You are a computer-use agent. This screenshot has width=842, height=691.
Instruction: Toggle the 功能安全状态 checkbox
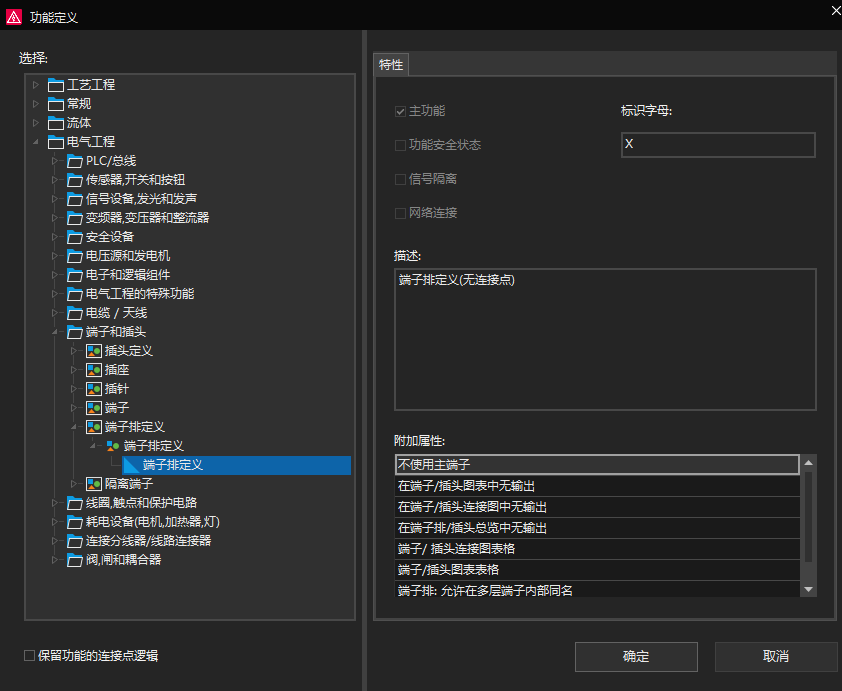pos(400,145)
